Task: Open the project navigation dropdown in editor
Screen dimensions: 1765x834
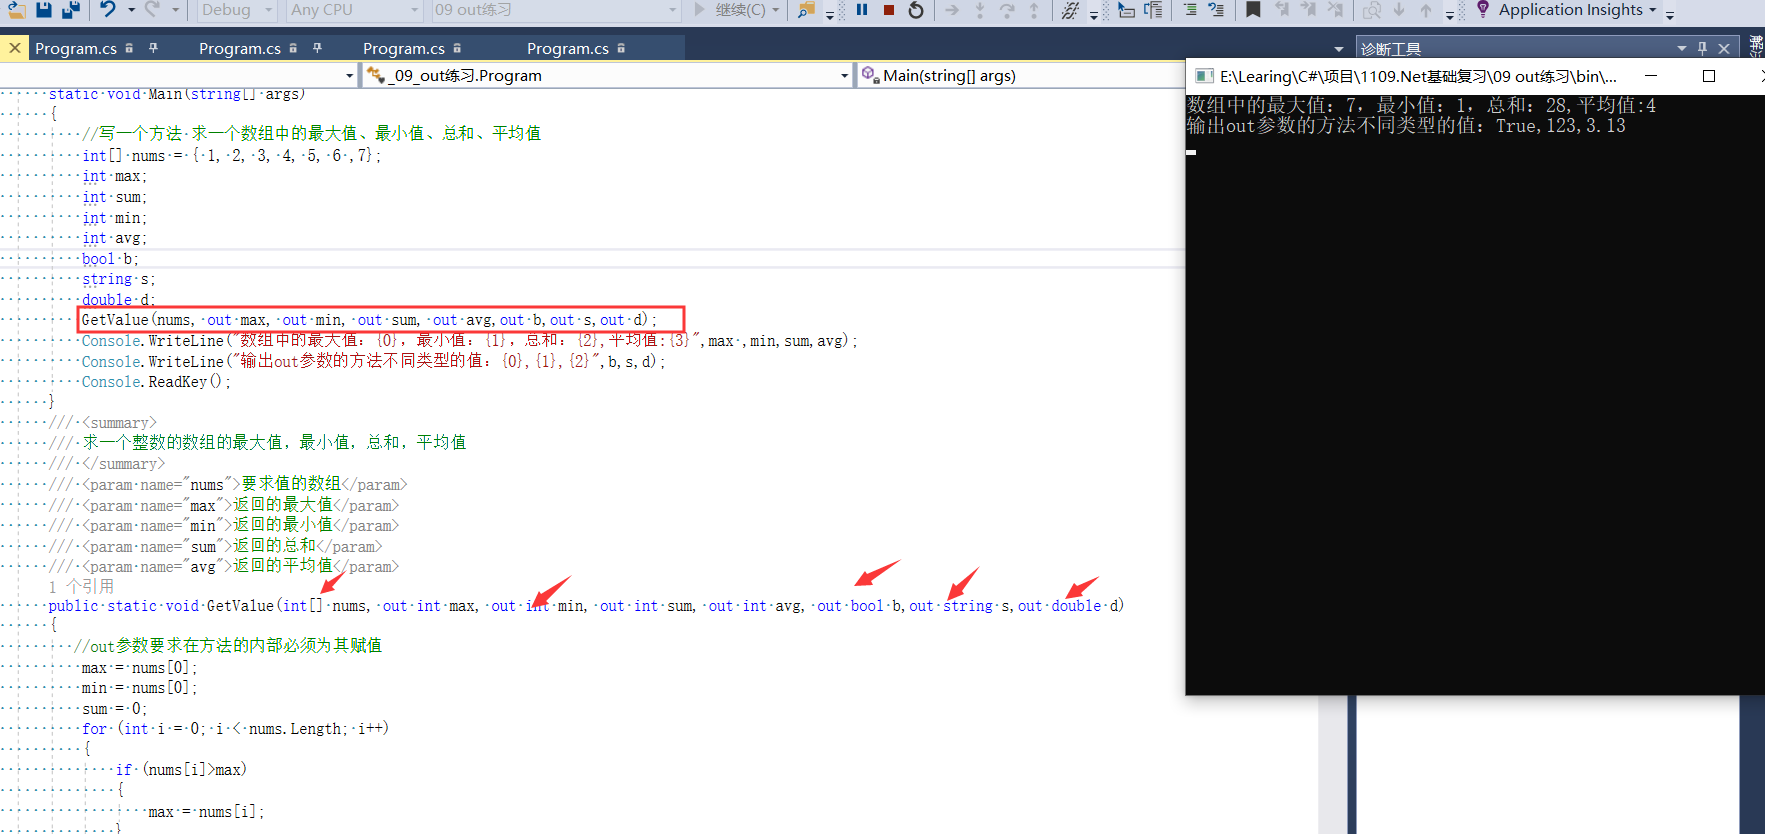Action: pyautogui.click(x=349, y=75)
